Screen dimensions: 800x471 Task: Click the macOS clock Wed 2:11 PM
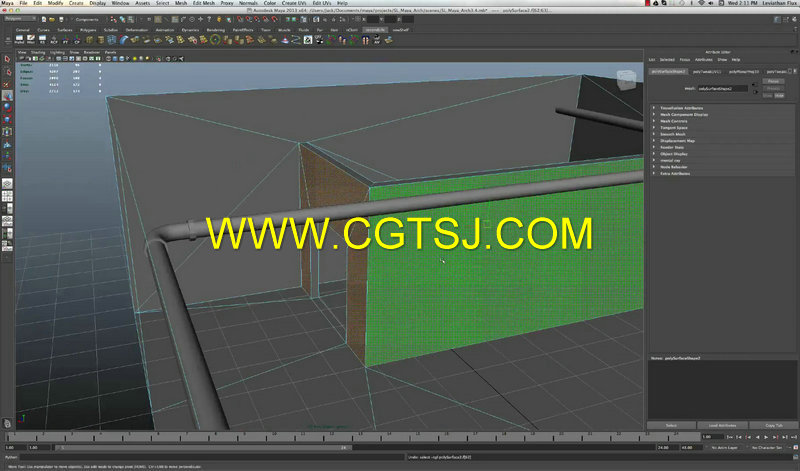pos(742,3)
